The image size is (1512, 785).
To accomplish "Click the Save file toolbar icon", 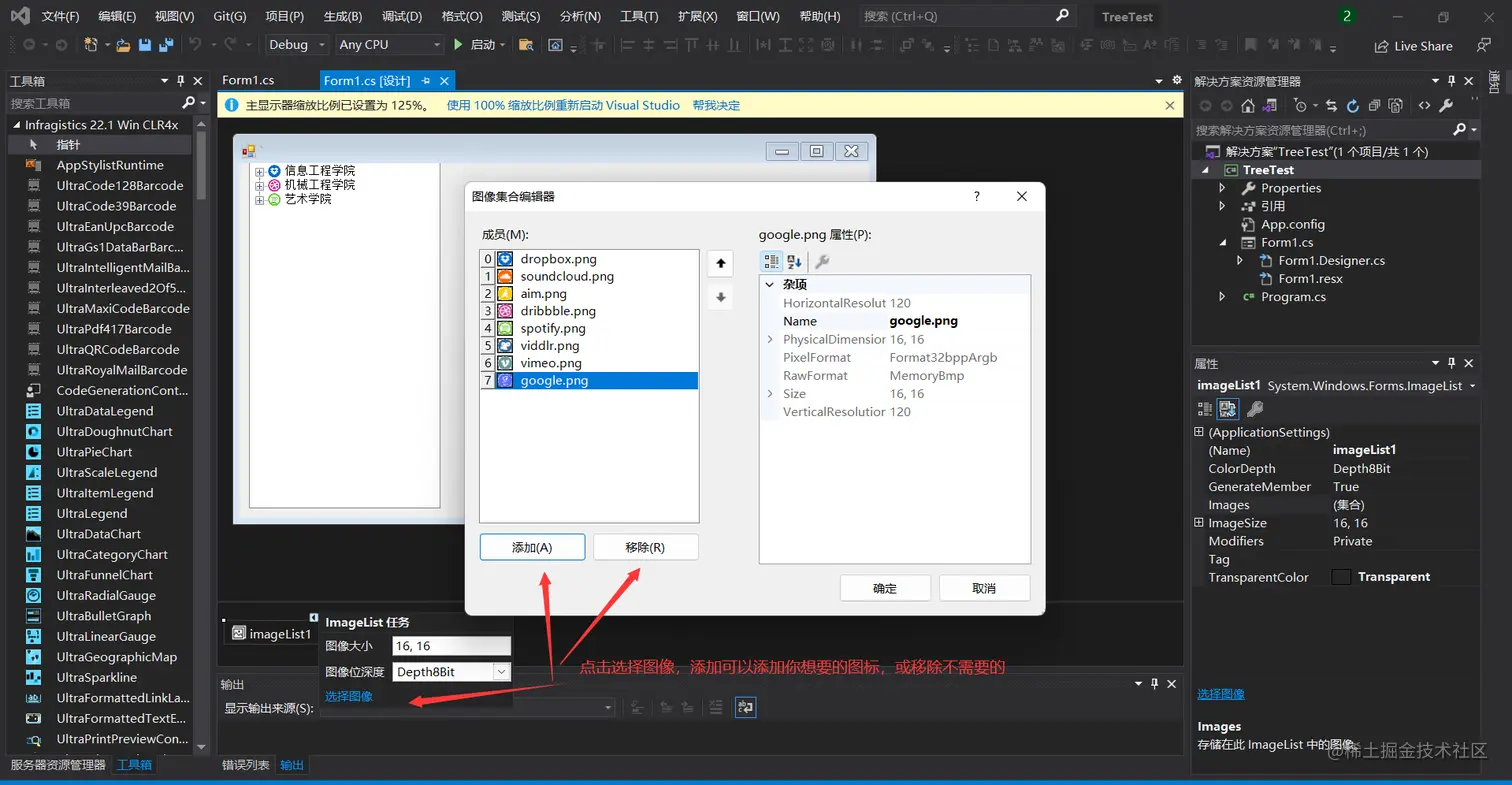I will pyautogui.click(x=145, y=45).
